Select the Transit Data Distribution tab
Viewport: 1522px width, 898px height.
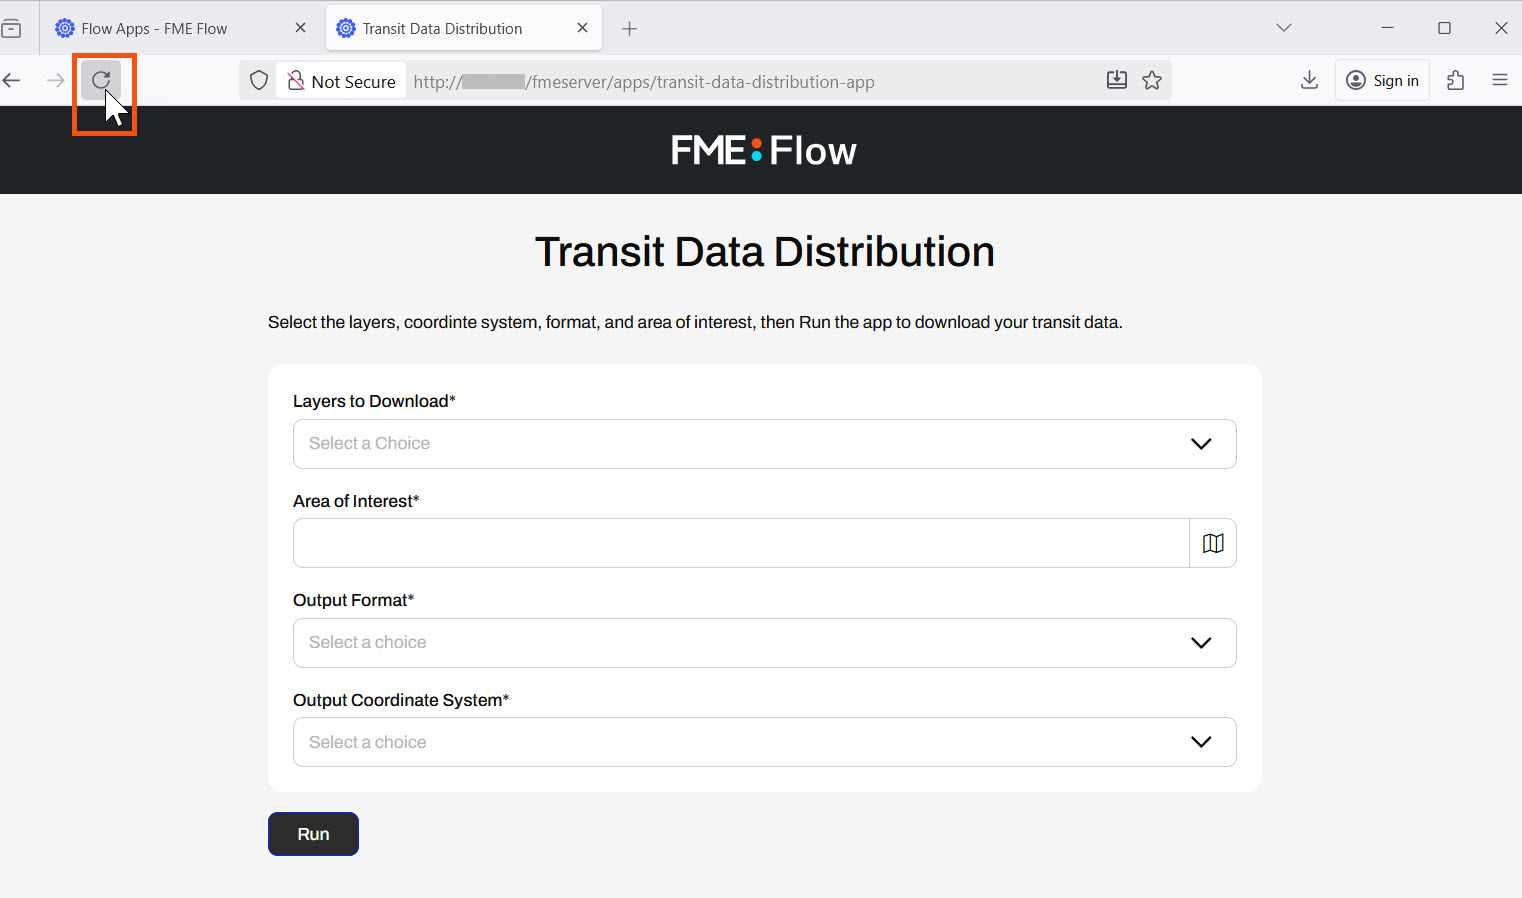point(442,29)
